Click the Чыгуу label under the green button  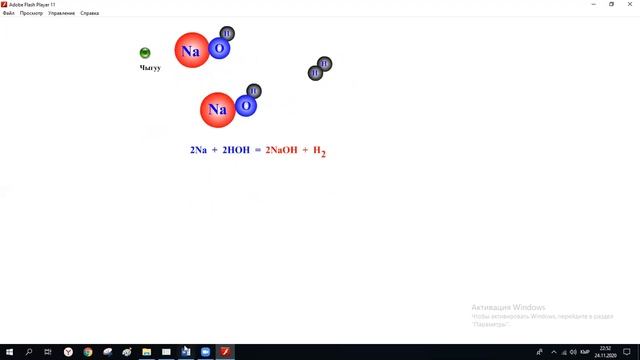tap(150, 68)
